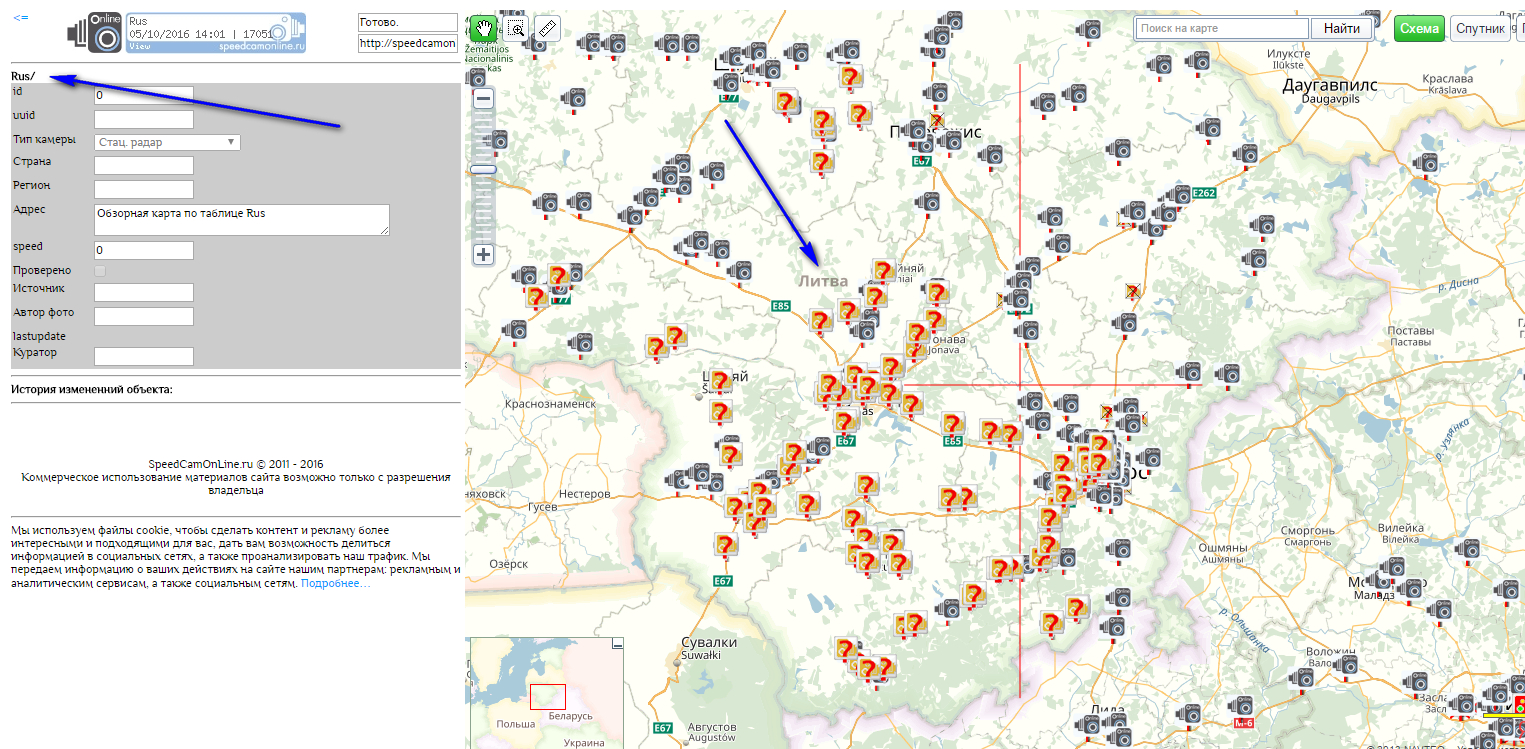Activate the zoom-to-selection magnifier tool
Viewport: 1525px width, 749px height.
(516, 29)
